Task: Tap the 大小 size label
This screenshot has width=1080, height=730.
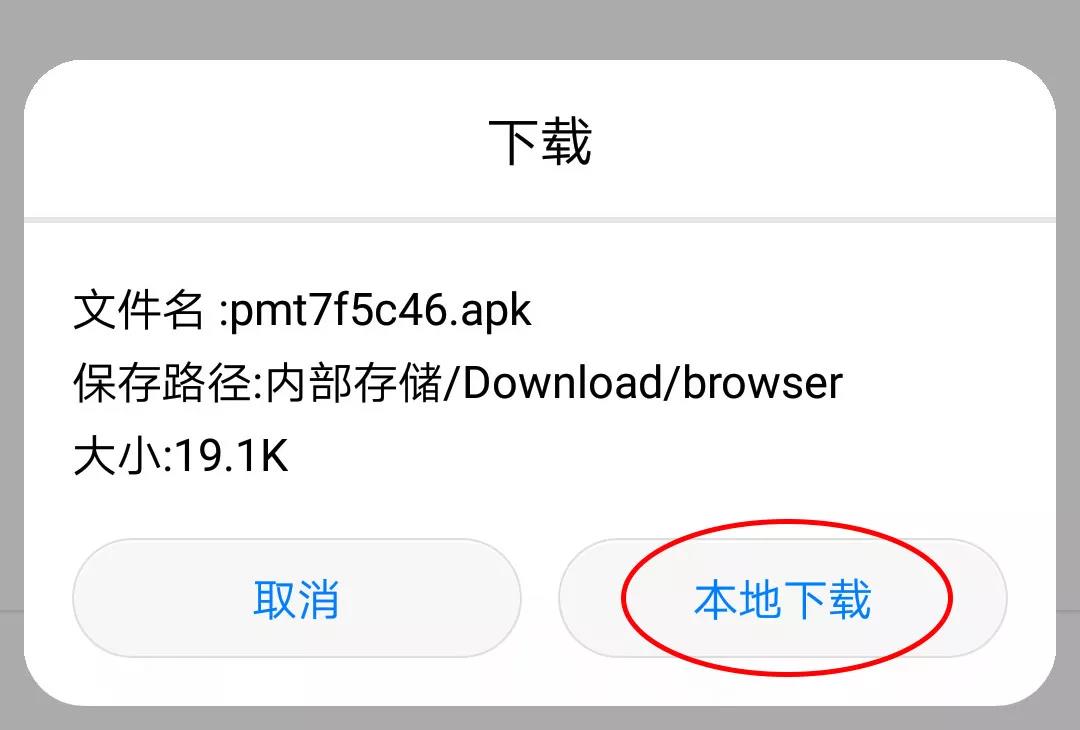Action: pyautogui.click(x=117, y=456)
